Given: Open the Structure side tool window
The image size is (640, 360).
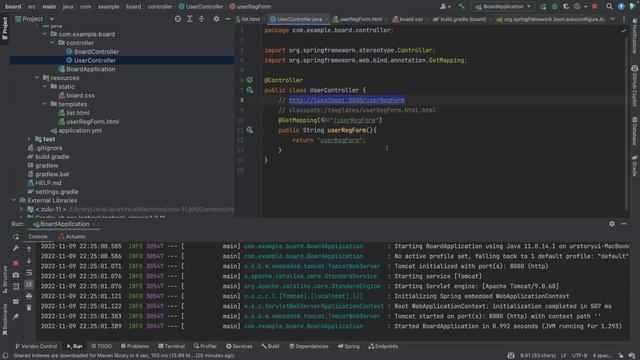Looking at the screenshot, I should pos(5,280).
